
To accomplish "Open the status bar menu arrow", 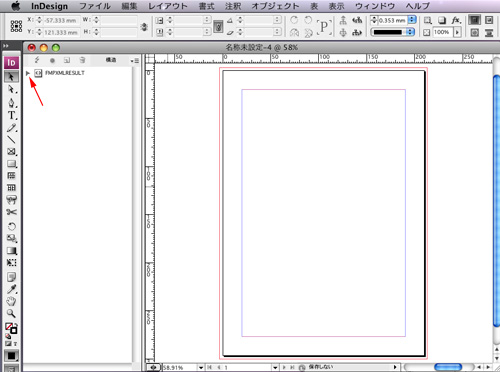I will [x=395, y=367].
